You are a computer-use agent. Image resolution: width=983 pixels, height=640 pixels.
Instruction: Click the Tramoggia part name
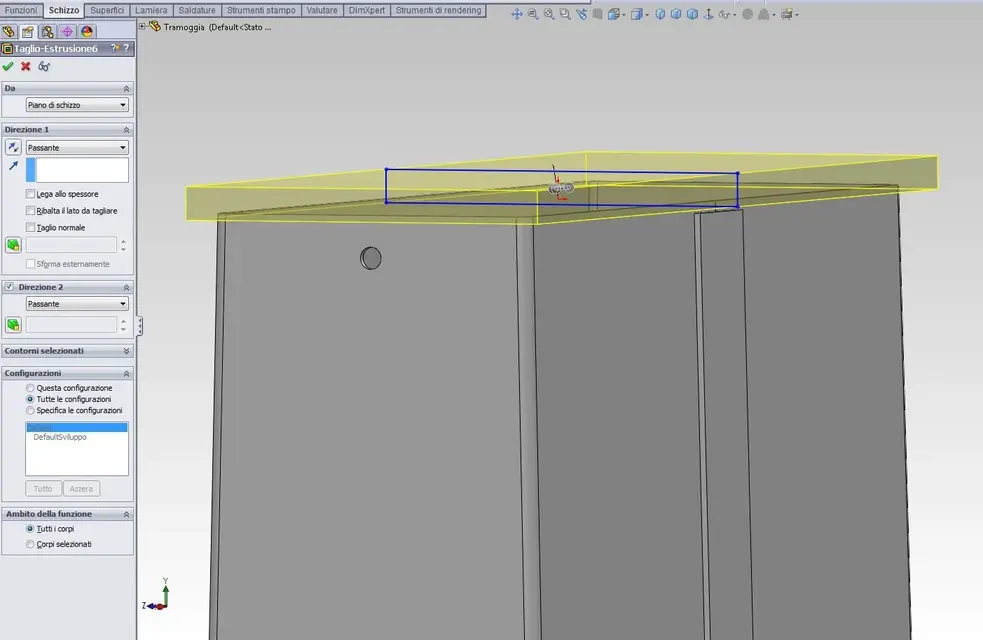184,27
